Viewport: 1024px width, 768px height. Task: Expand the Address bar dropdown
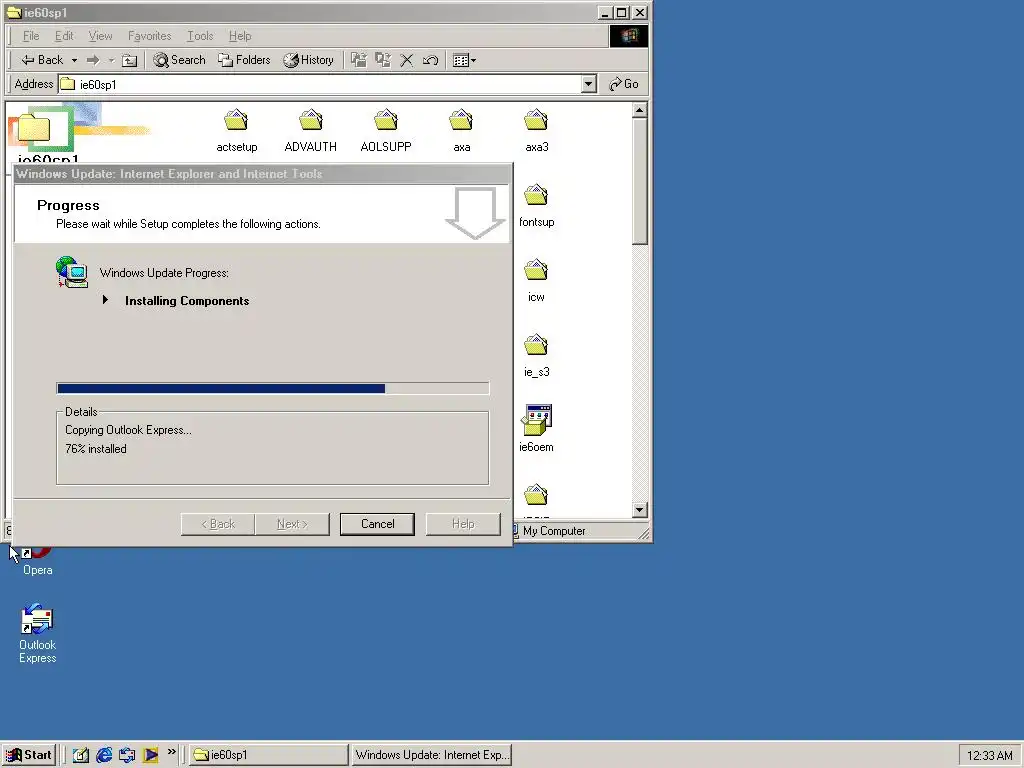588,84
